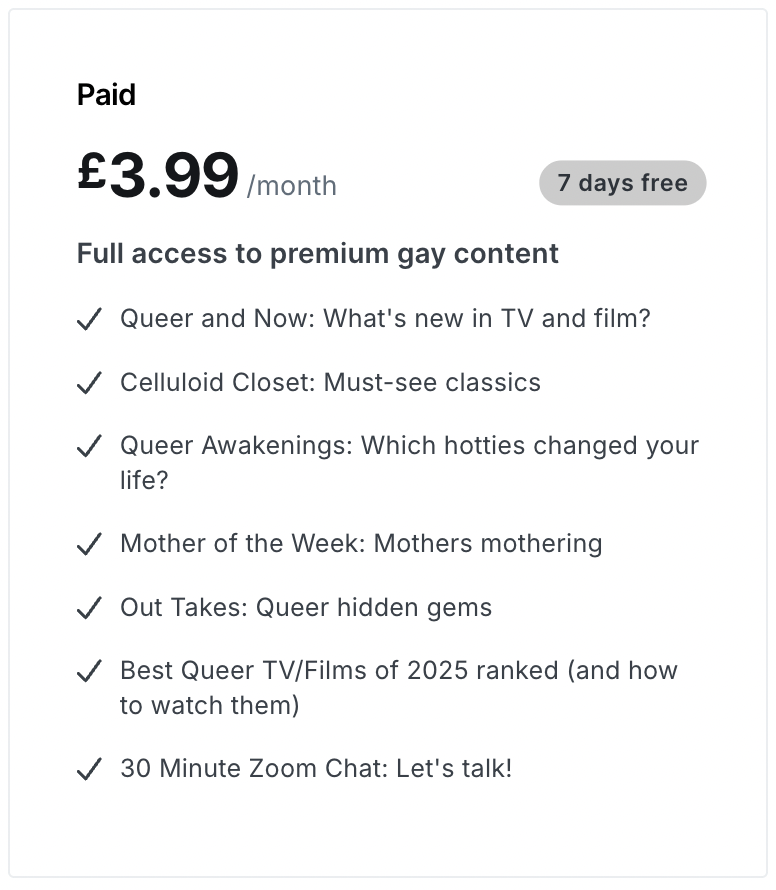Click checkmark beside Queer Awakenings item
This screenshot has height=890, width=776.
[x=90, y=447]
